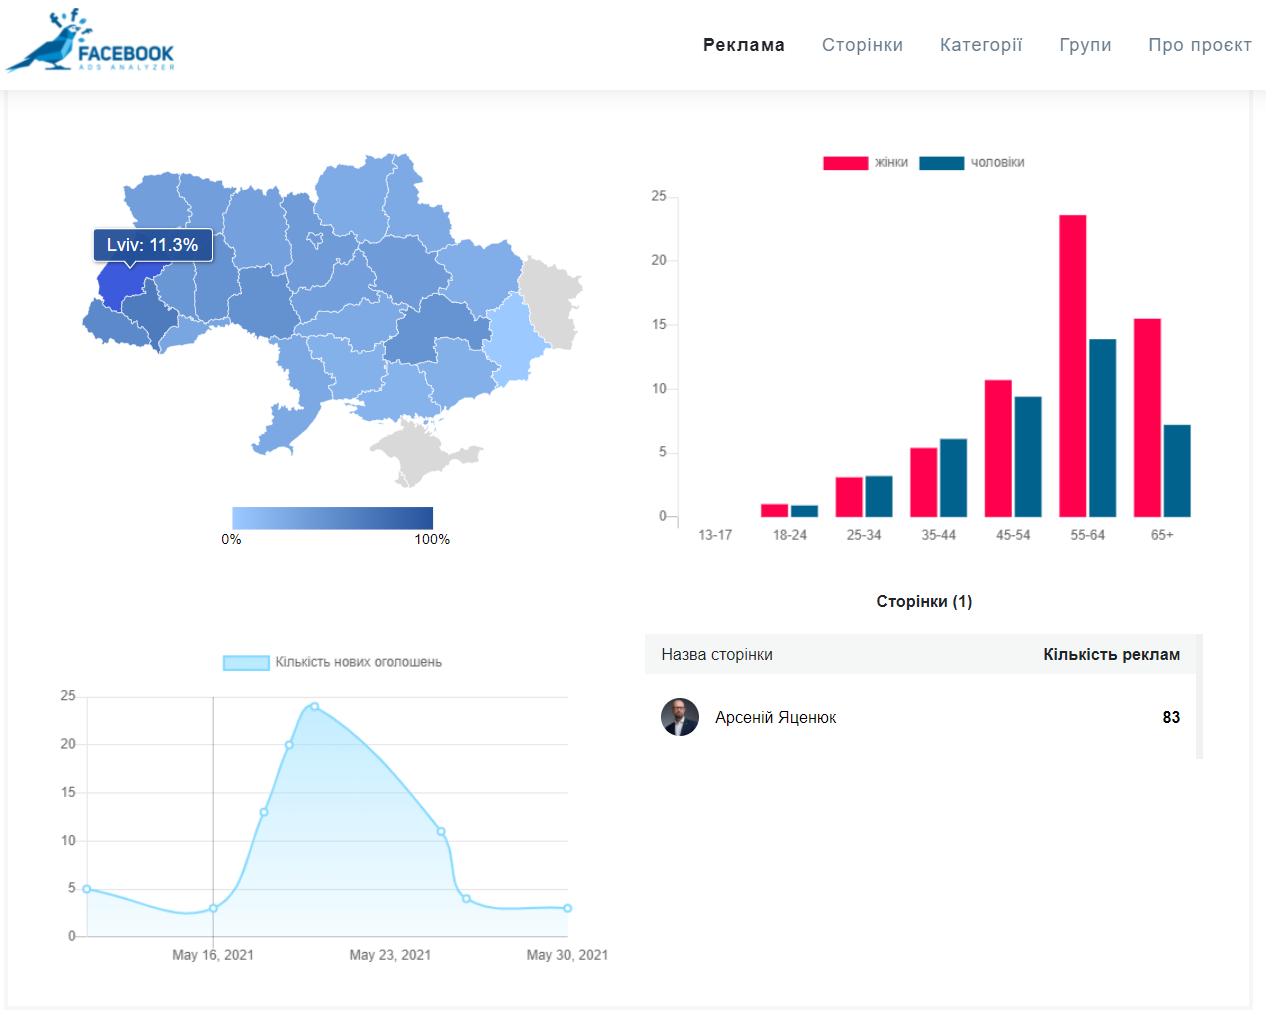1266x1010 pixels.
Task: Click the May 16, 2021 data point
Action: point(213,908)
